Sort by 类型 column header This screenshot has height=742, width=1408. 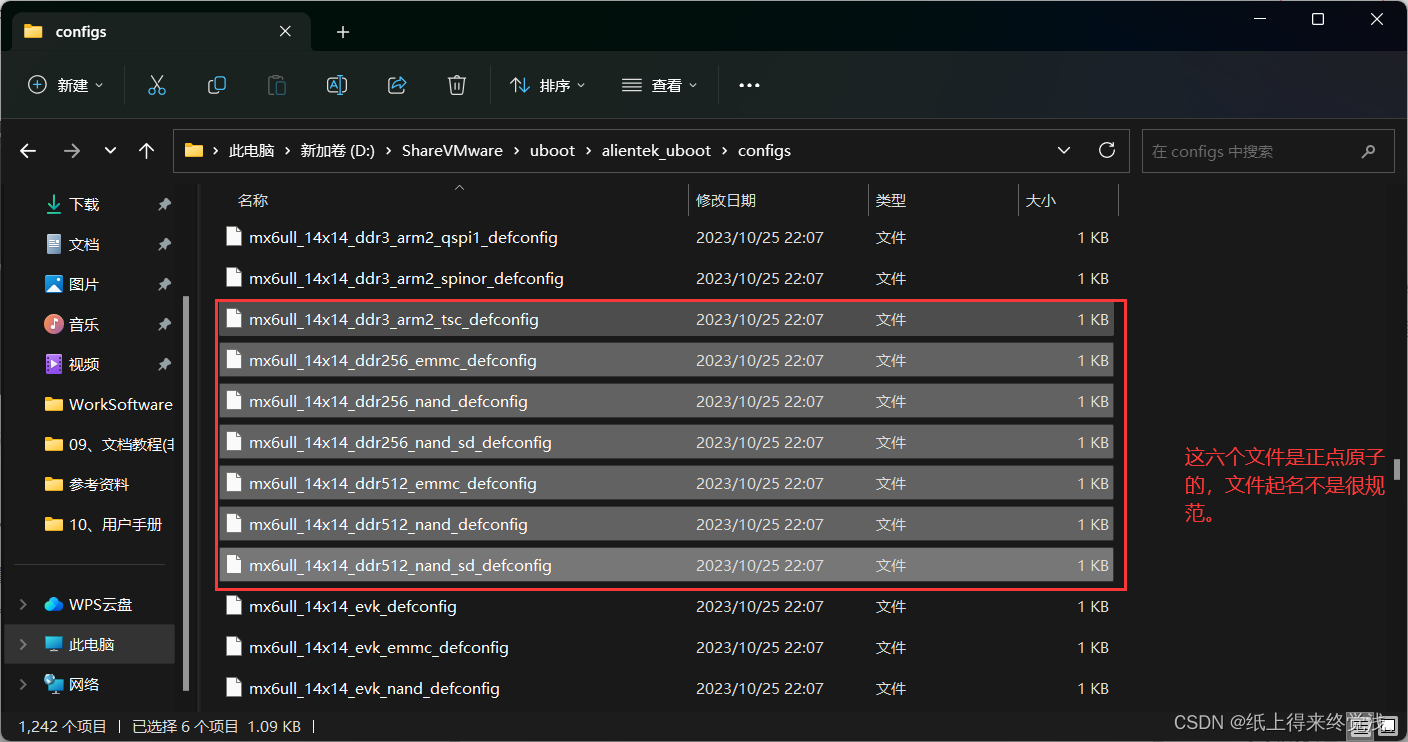891,200
